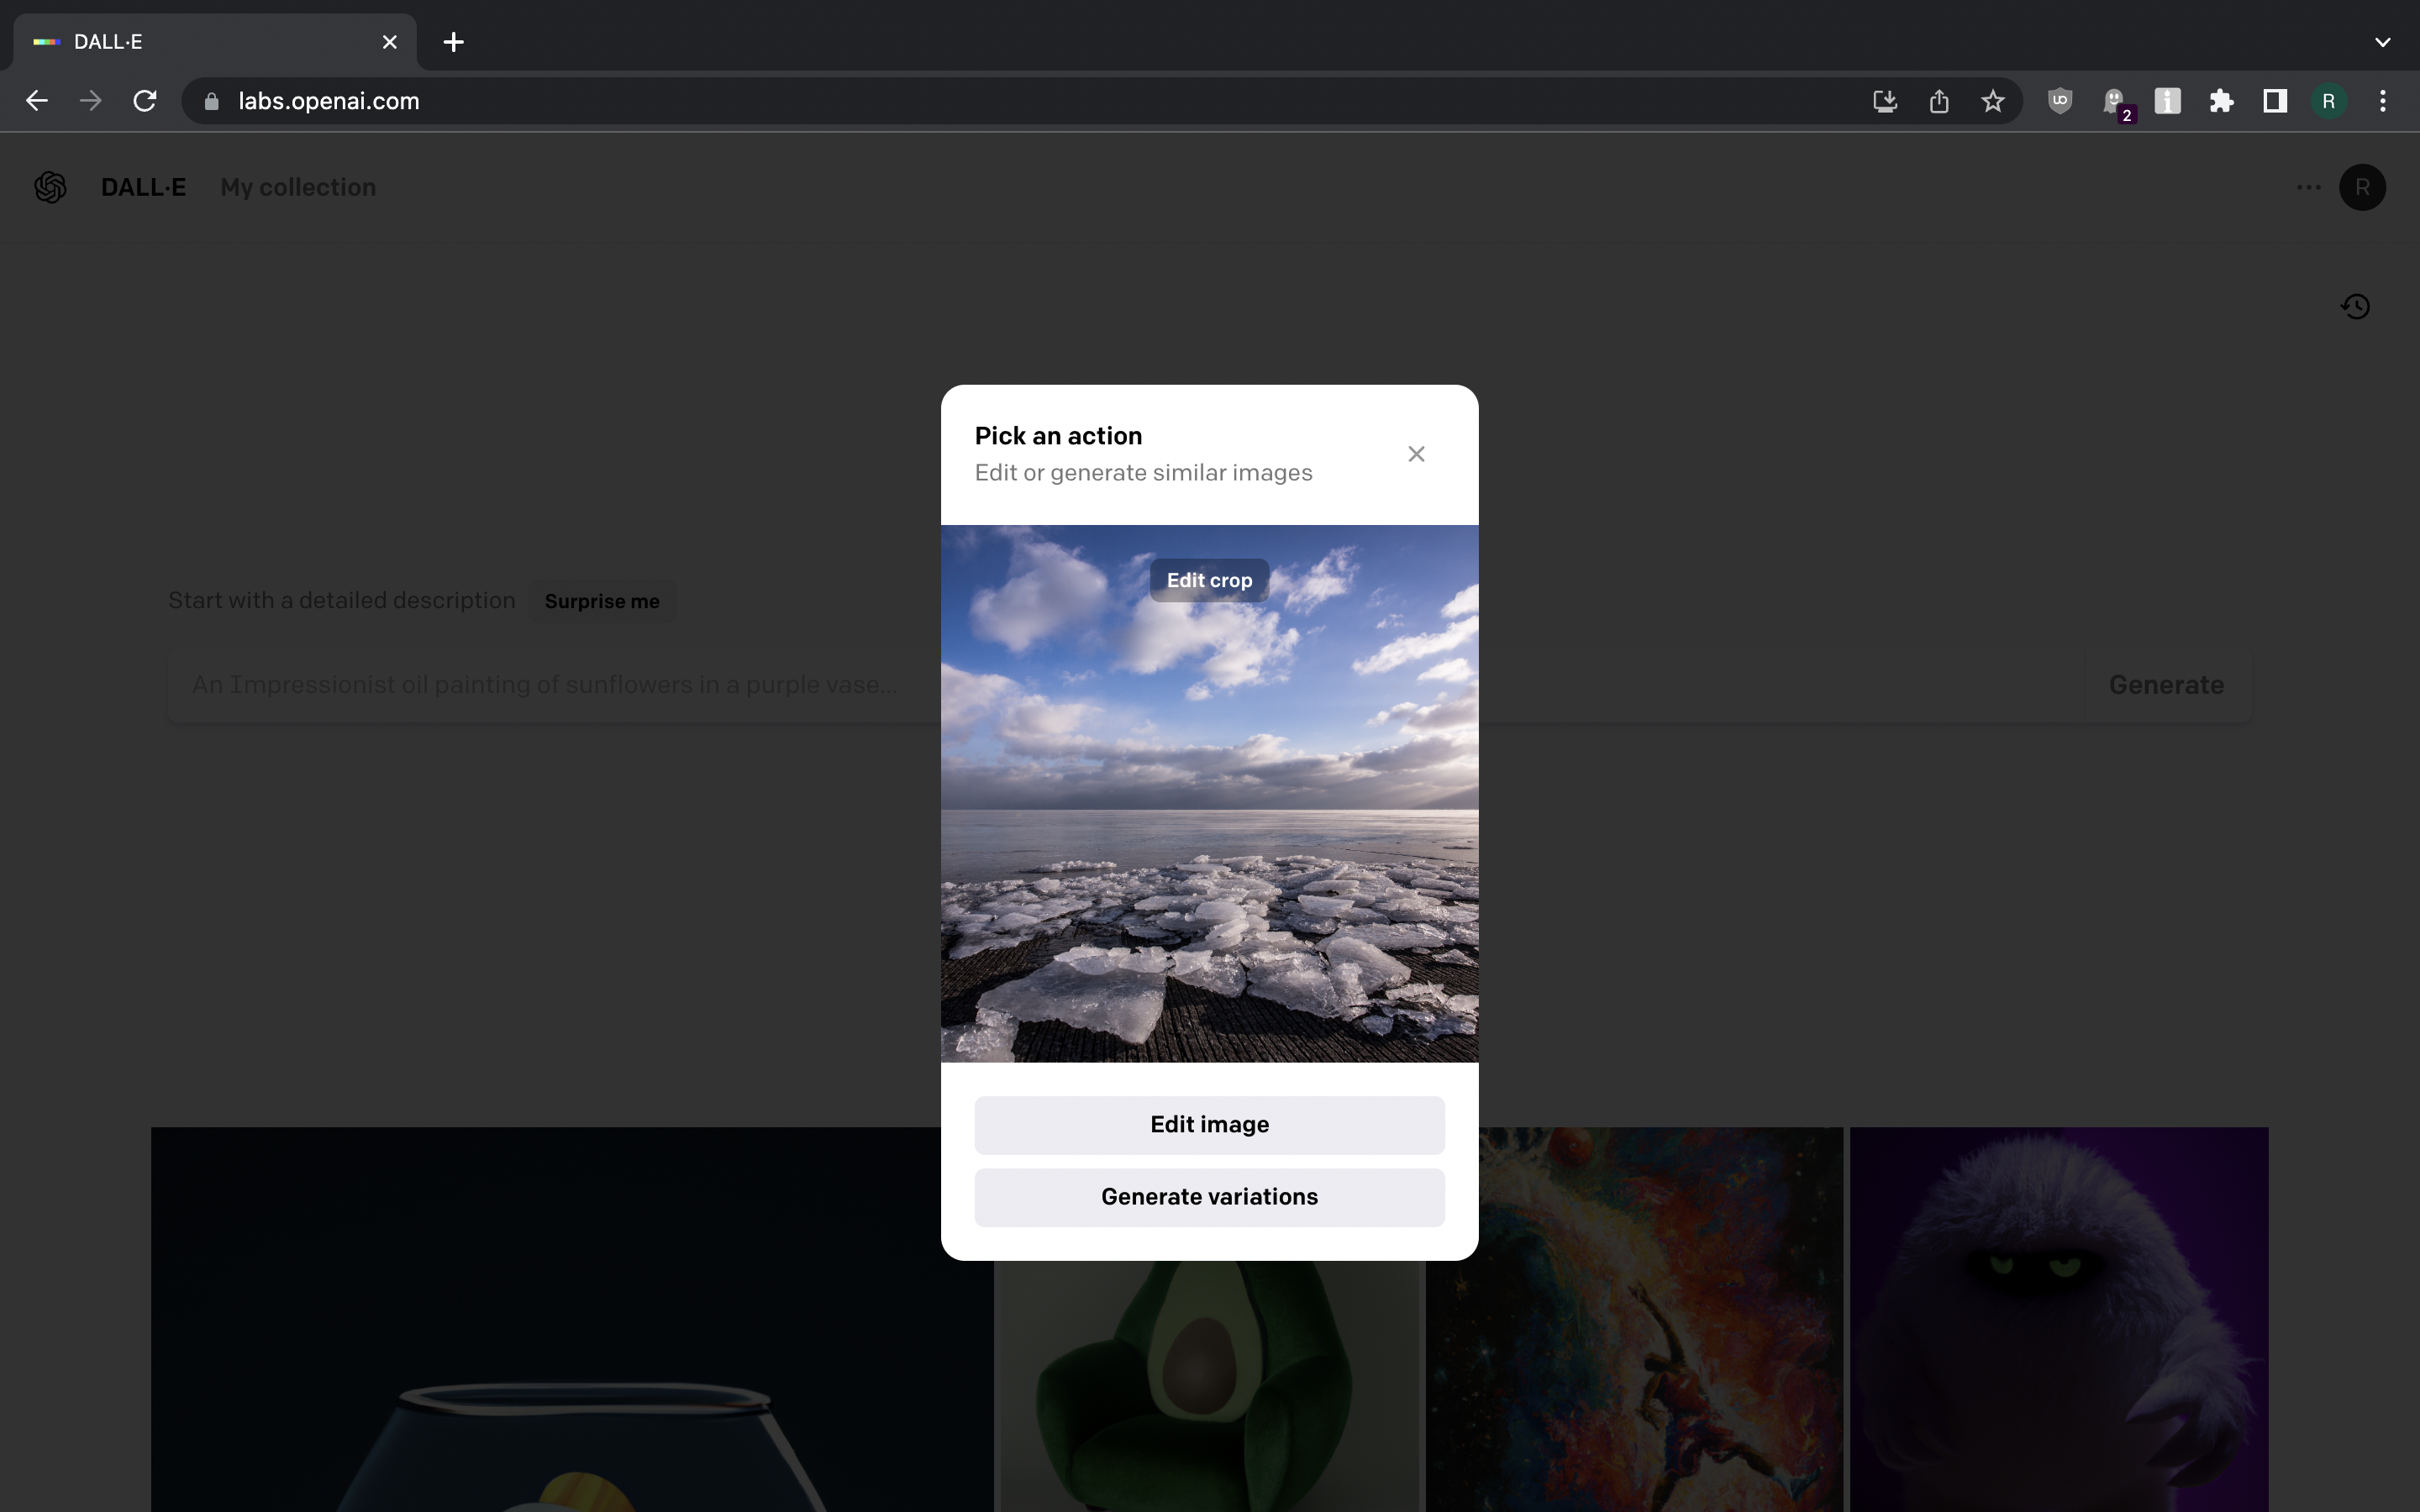Click the install app icon in address bar

click(x=1885, y=101)
